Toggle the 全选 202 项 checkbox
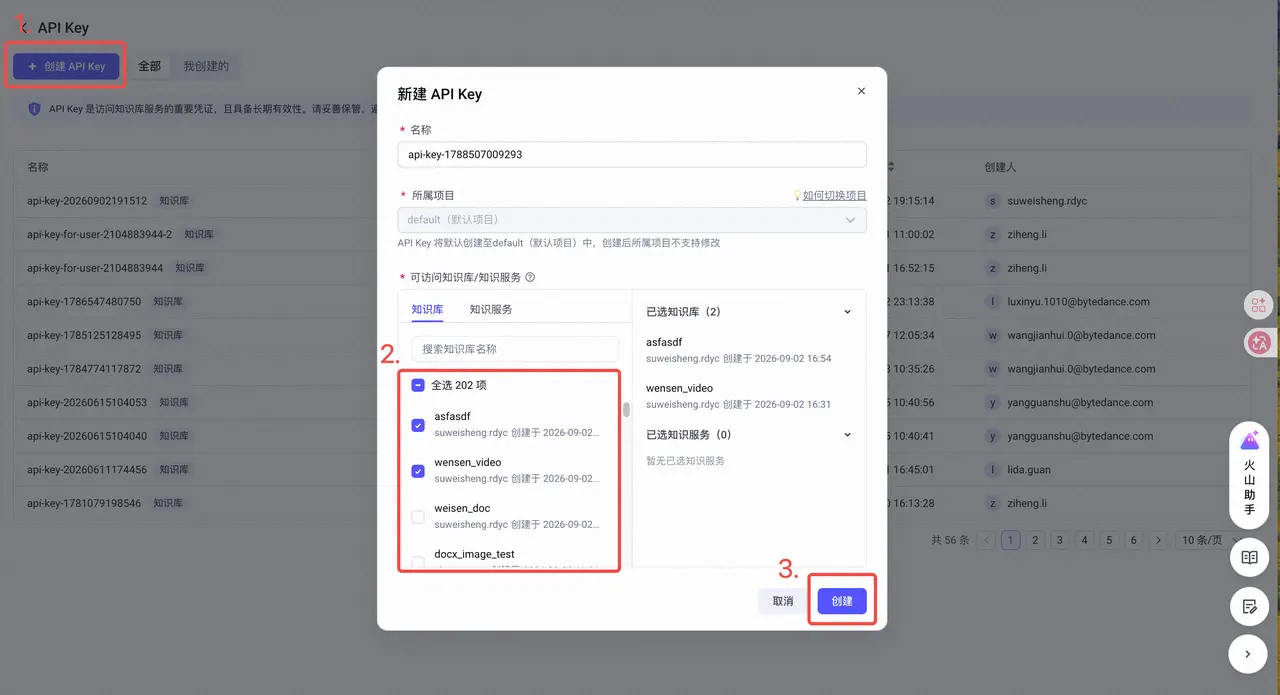Image resolution: width=1280 pixels, height=695 pixels. 418,385
